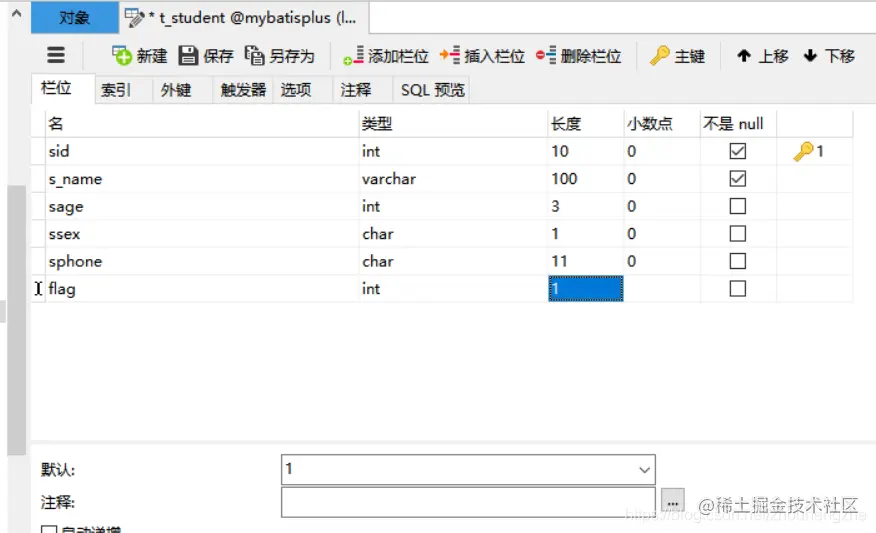This screenshot has height=533, width=876.
Task: Check 不是 null for sphone
Action: [x=737, y=261]
